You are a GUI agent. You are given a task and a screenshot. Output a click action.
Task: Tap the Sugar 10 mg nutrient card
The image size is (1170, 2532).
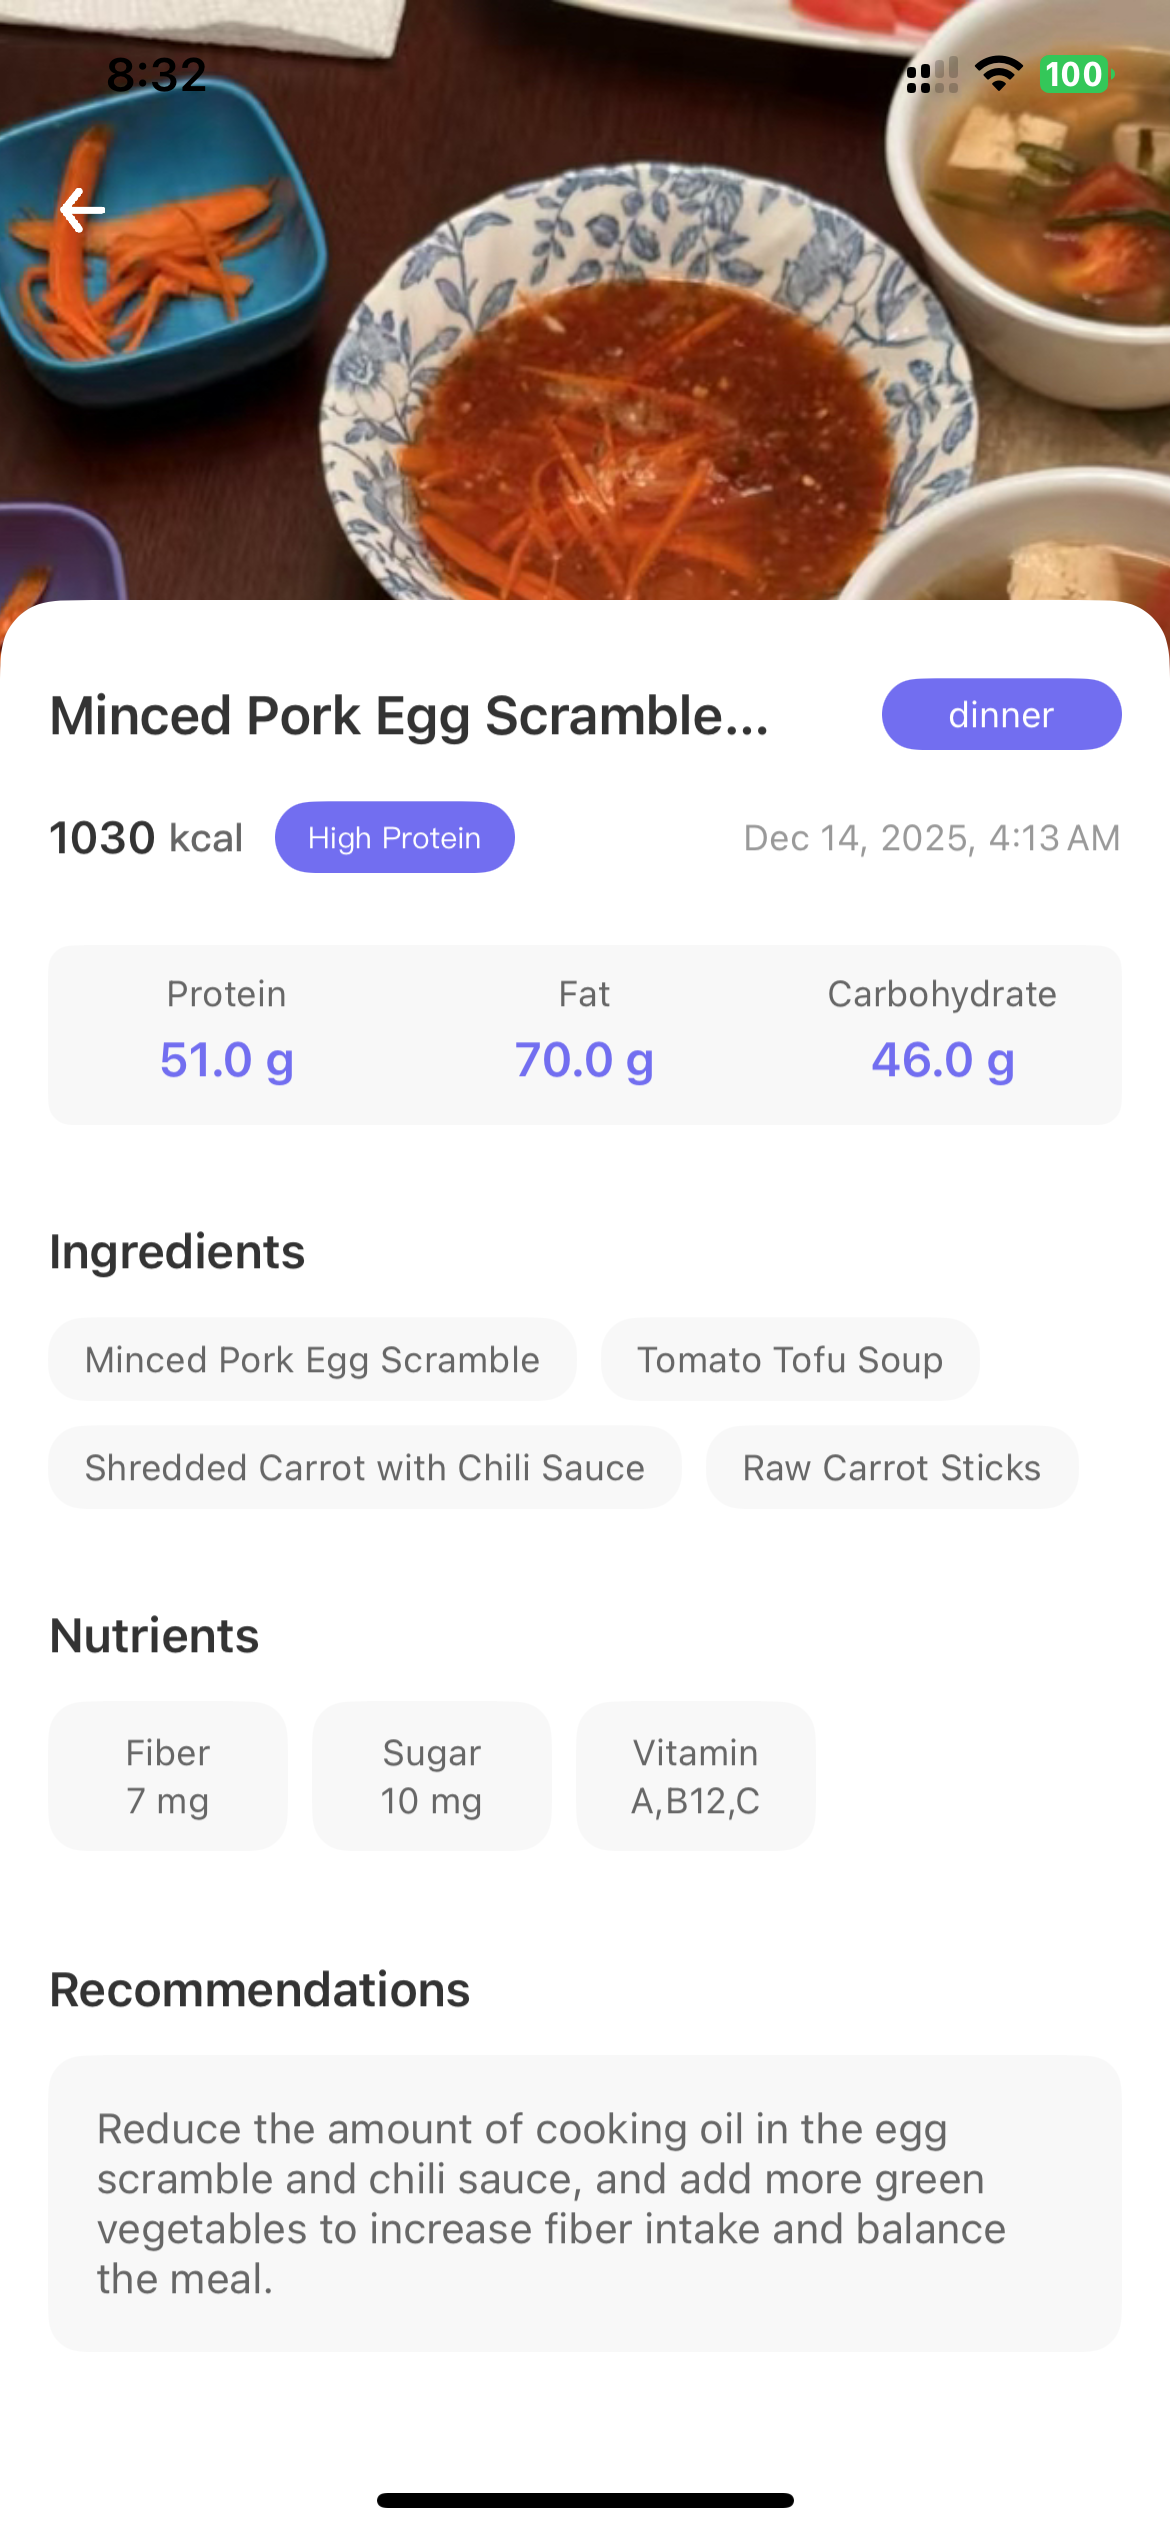click(x=432, y=1776)
